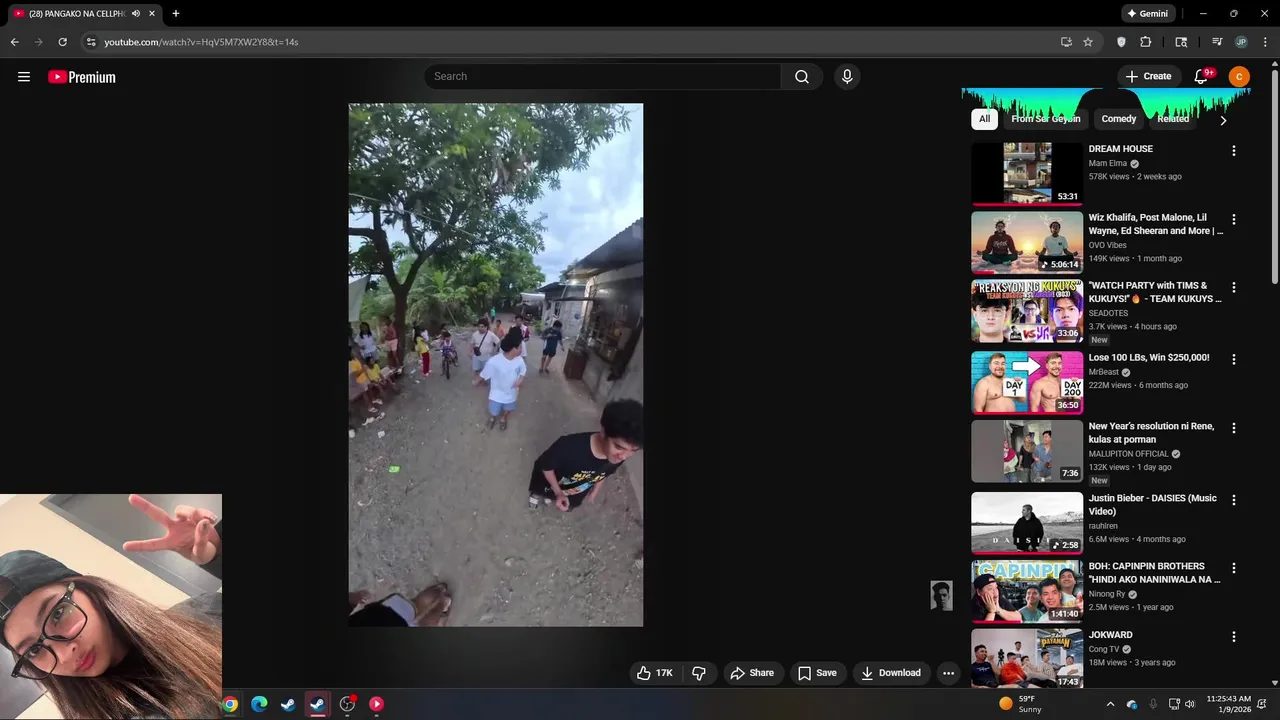This screenshot has width=1280, height=720.
Task: Click the page vertical scrollbar
Action: [x=1274, y=177]
